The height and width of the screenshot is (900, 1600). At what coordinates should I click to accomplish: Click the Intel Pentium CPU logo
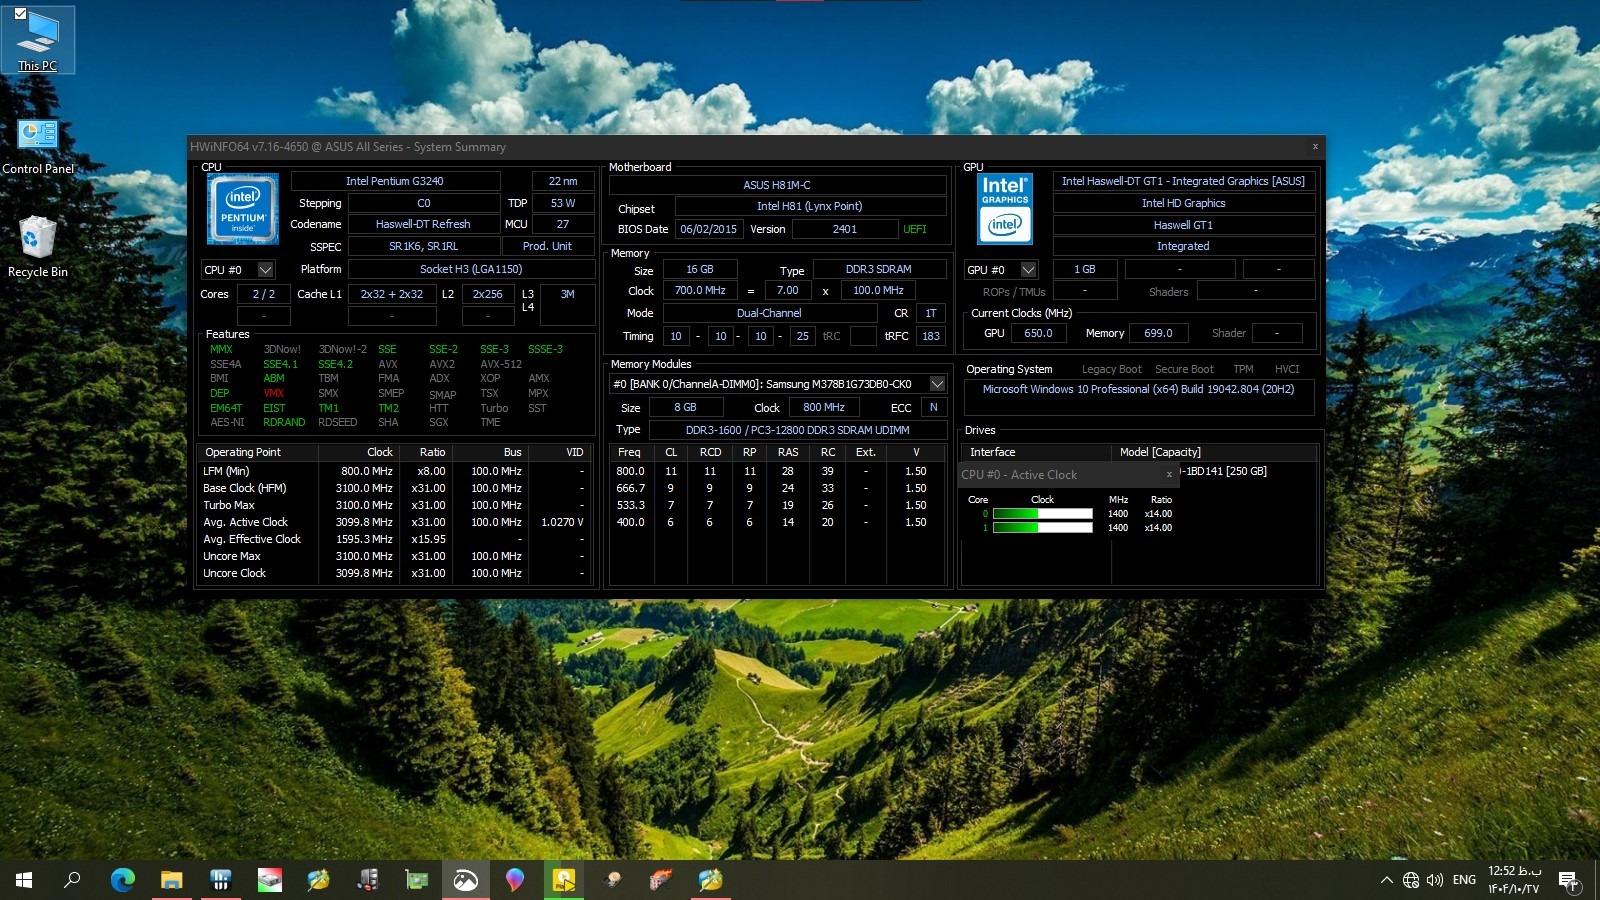(243, 209)
